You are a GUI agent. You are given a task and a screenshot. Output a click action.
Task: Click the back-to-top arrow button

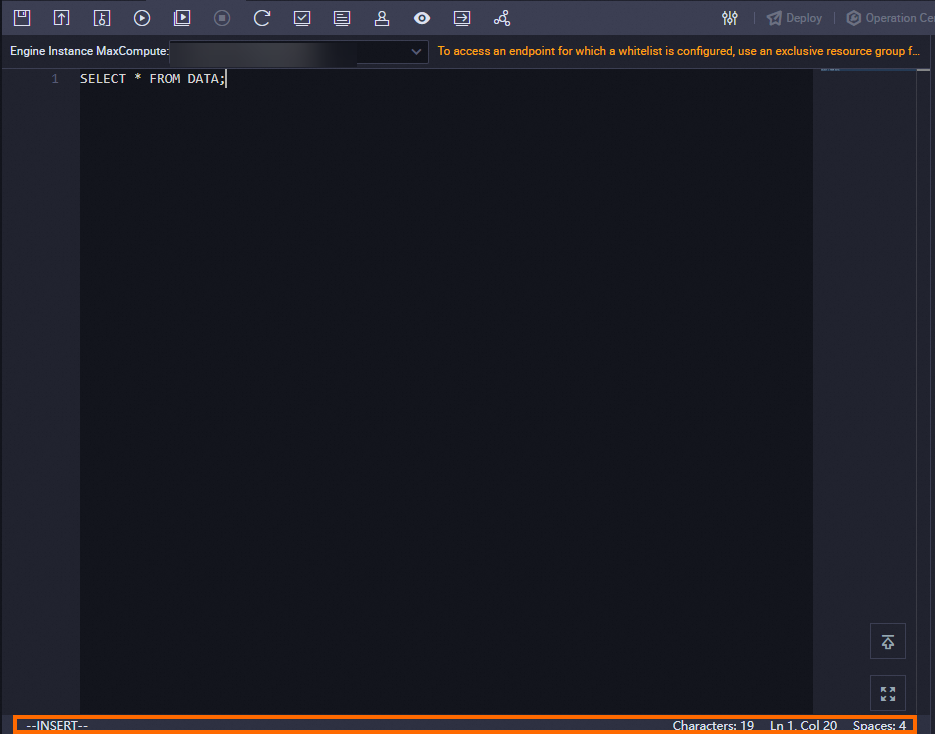[x=888, y=641]
